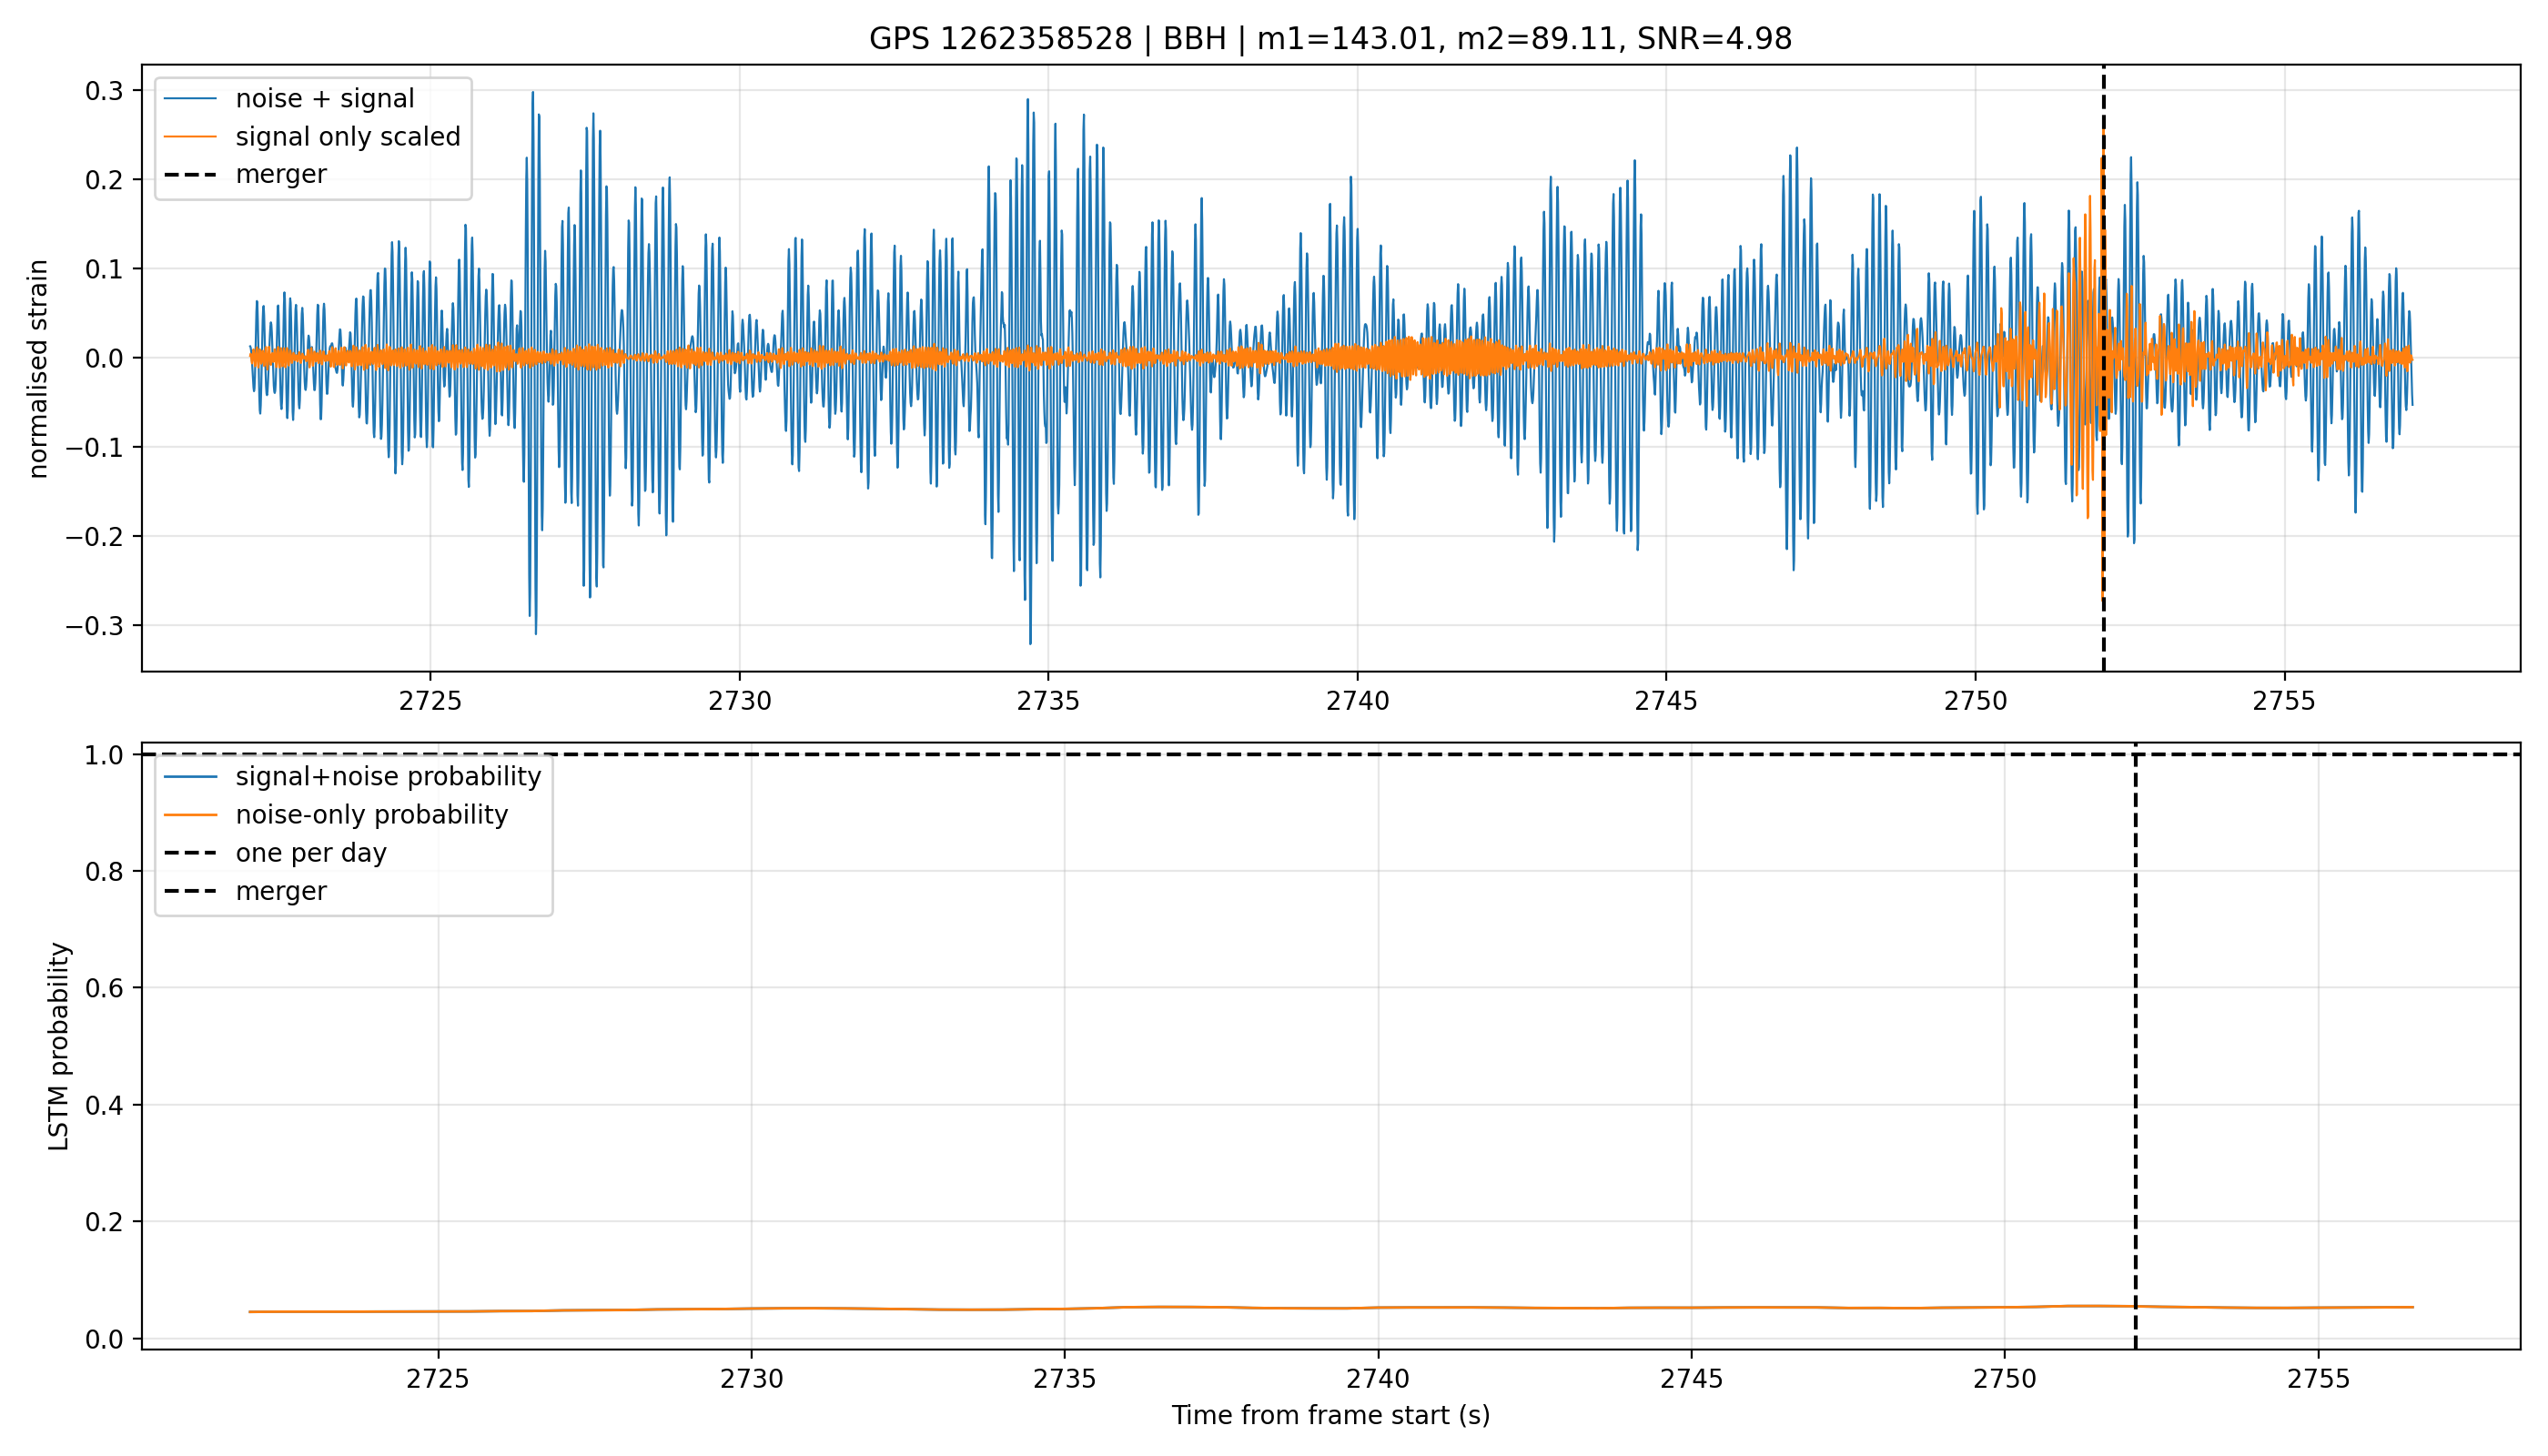Click the horizontal dashed one-per-day threshold line

pyautogui.click(x=1330, y=754)
